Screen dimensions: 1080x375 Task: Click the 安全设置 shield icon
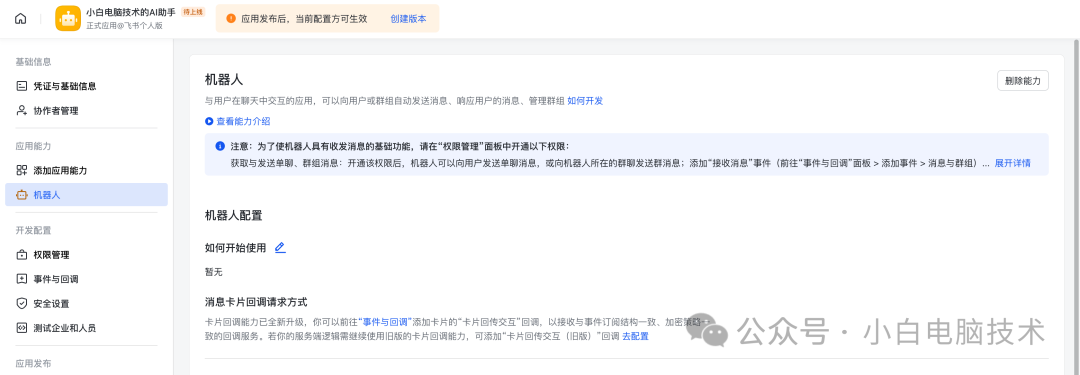tap(21, 303)
